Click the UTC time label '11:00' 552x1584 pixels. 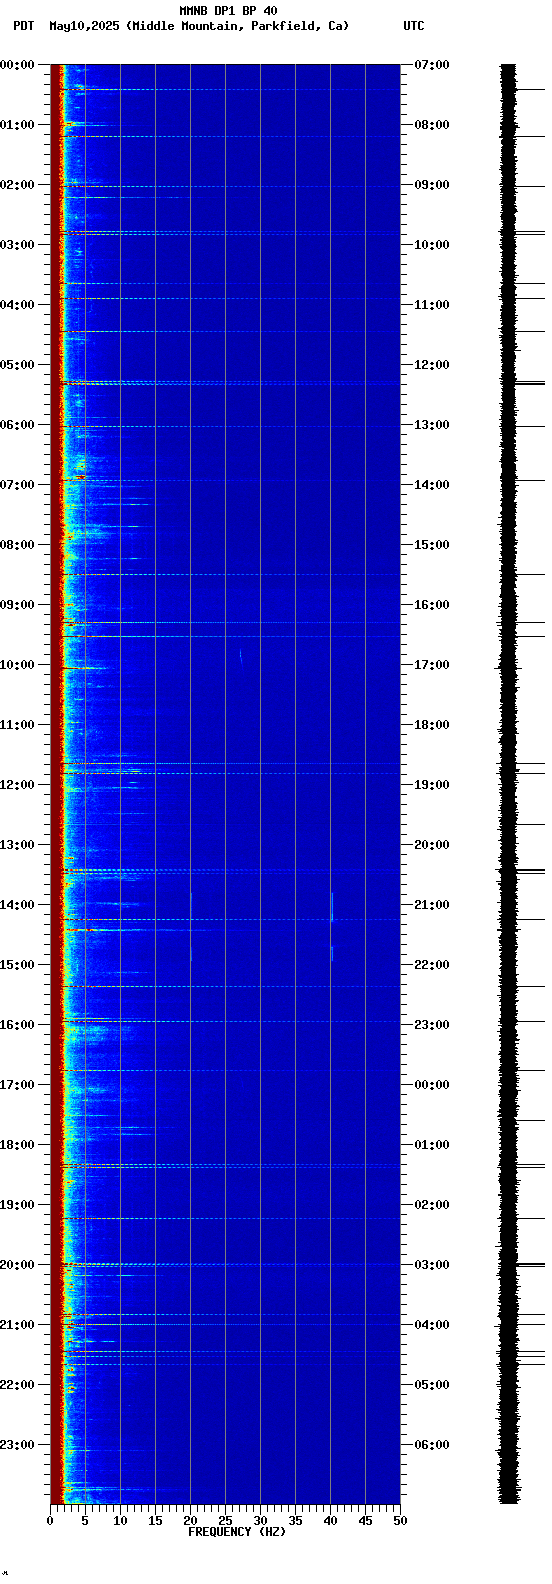point(432,305)
